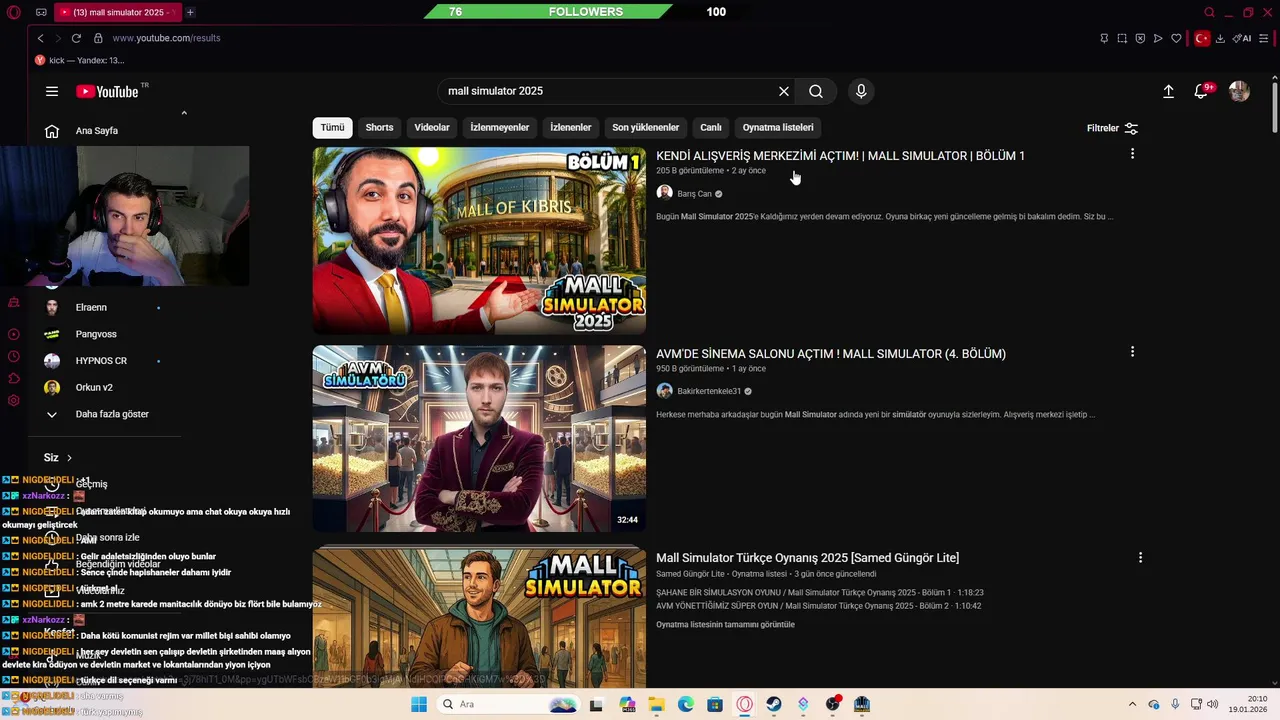Click the Turkish flag extension icon
Viewport: 1280px width, 720px height.
(1202, 38)
